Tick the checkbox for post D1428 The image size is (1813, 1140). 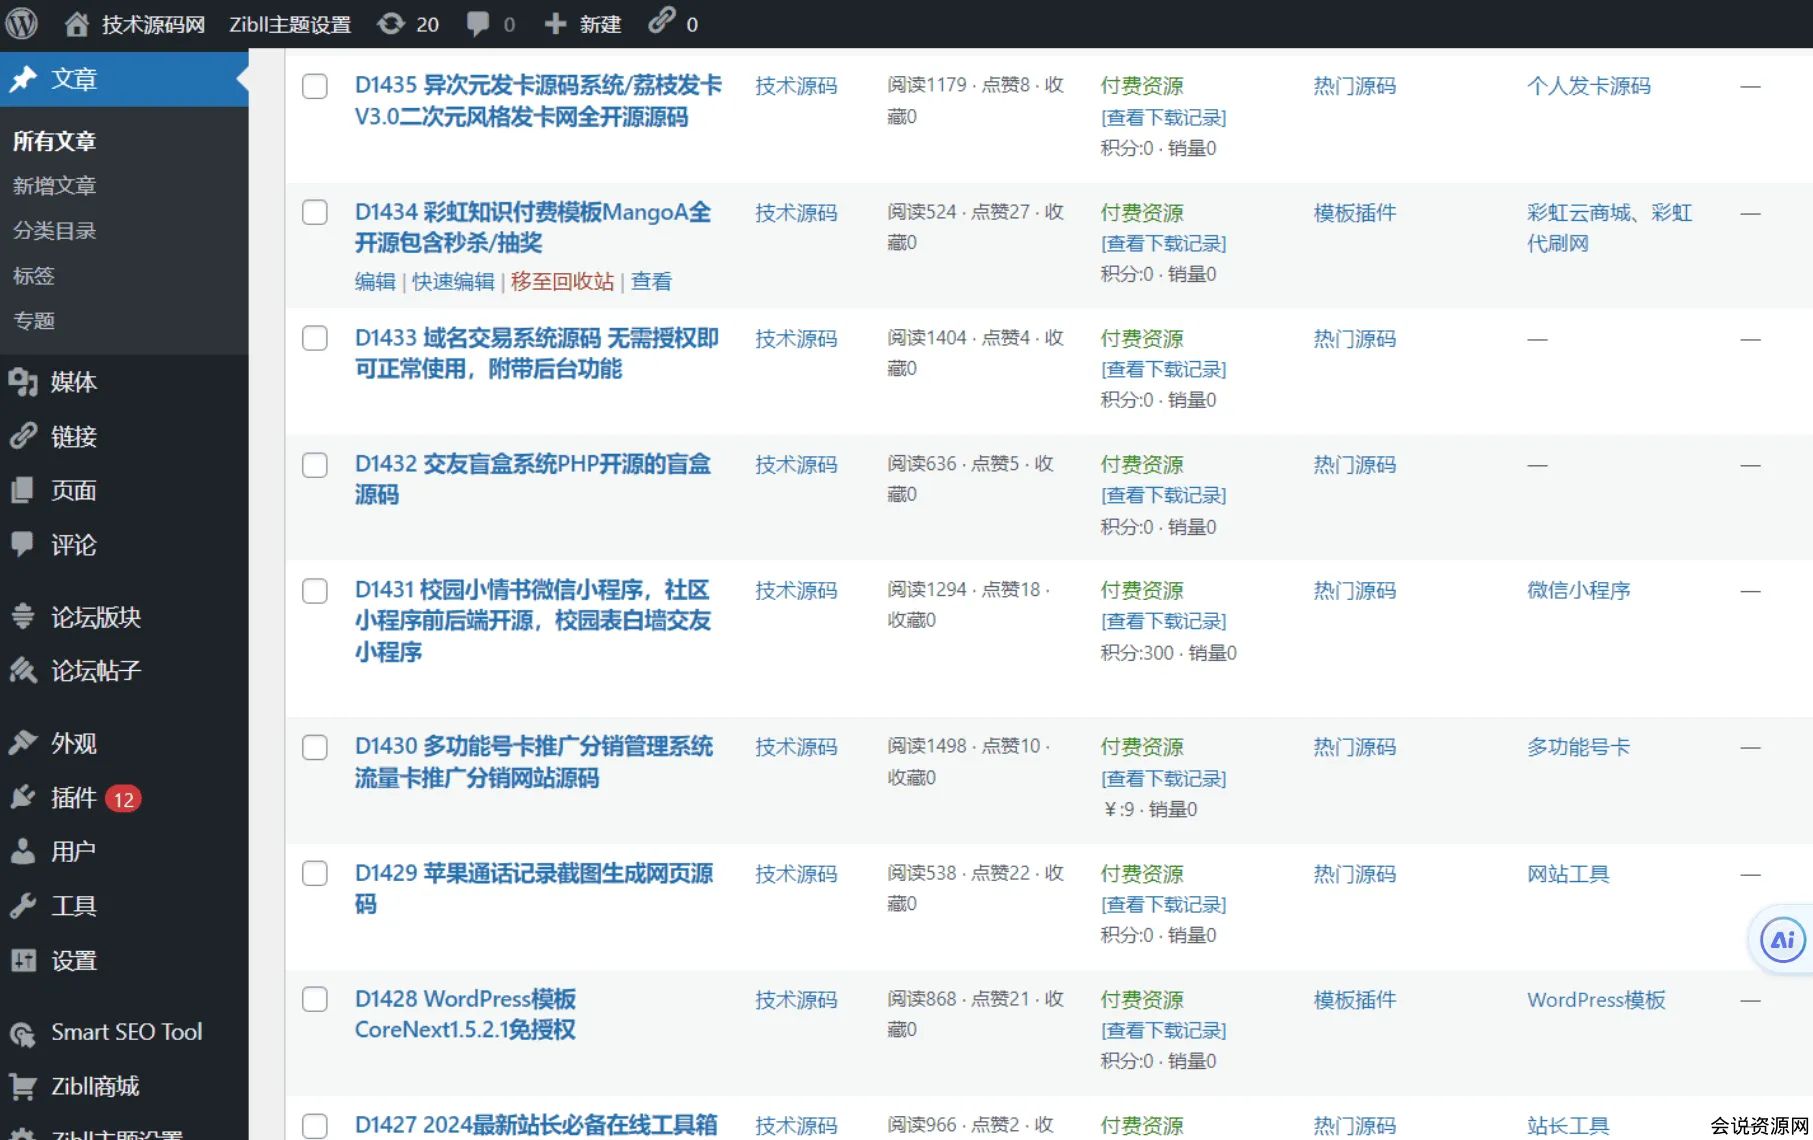[x=315, y=999]
